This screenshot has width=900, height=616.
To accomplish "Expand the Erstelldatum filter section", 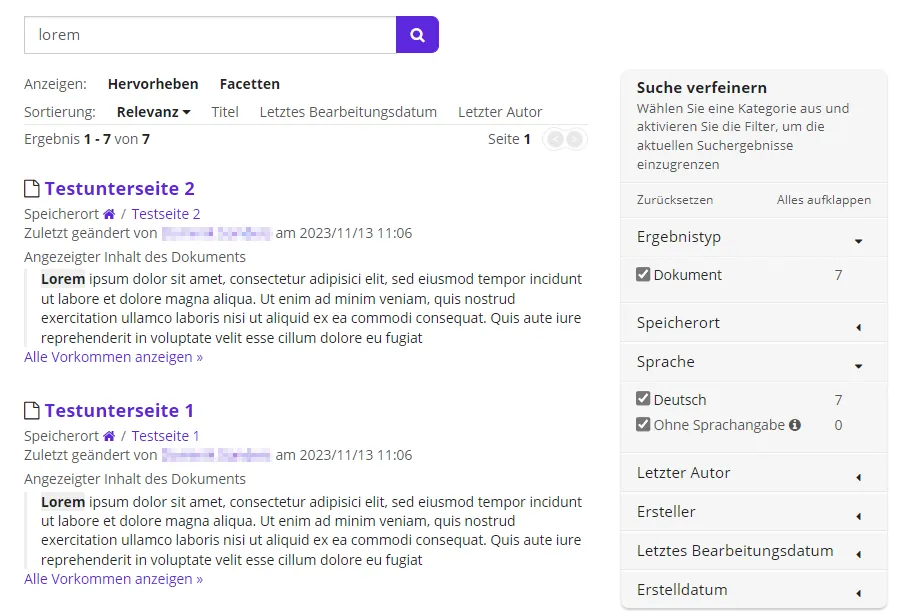I will 751,589.
